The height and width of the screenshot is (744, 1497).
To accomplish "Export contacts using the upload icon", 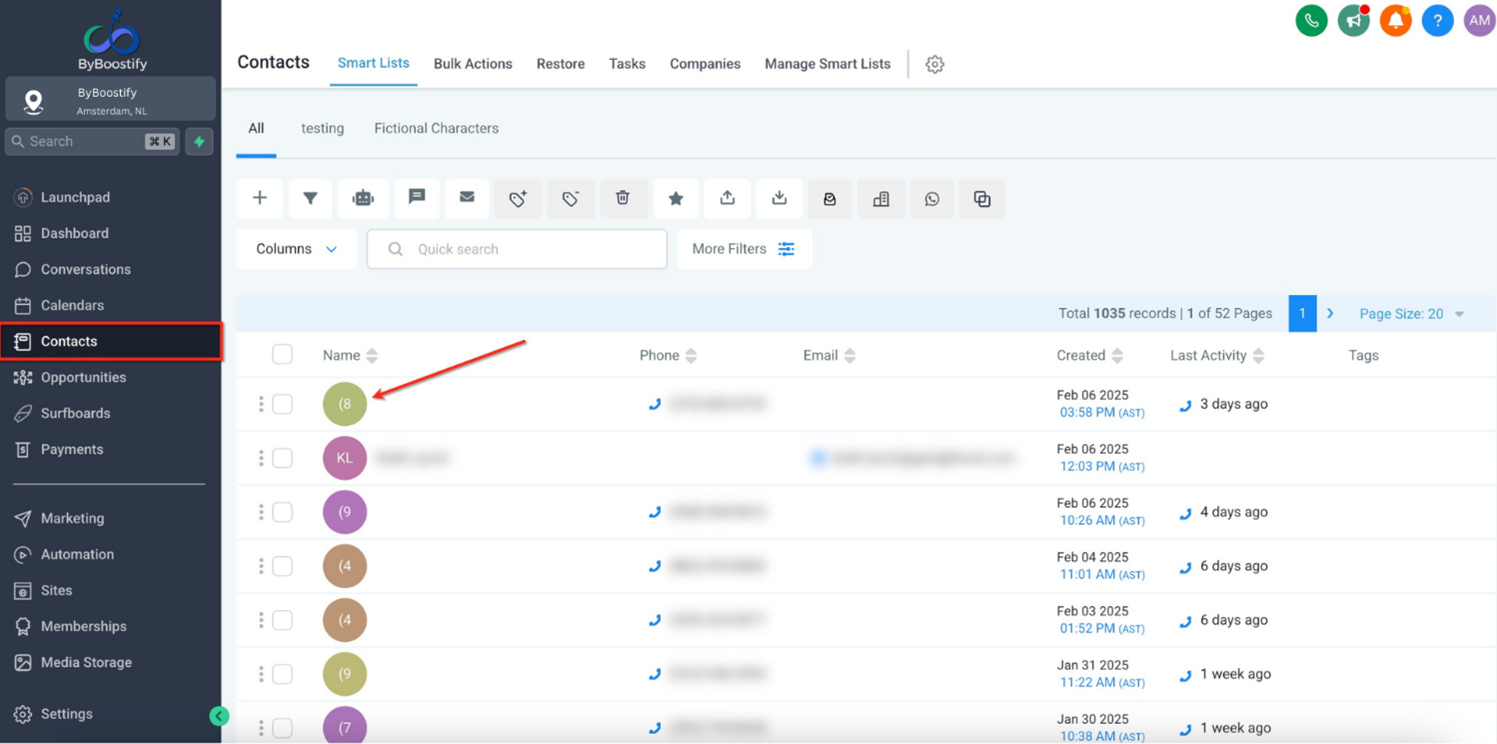I will [727, 198].
